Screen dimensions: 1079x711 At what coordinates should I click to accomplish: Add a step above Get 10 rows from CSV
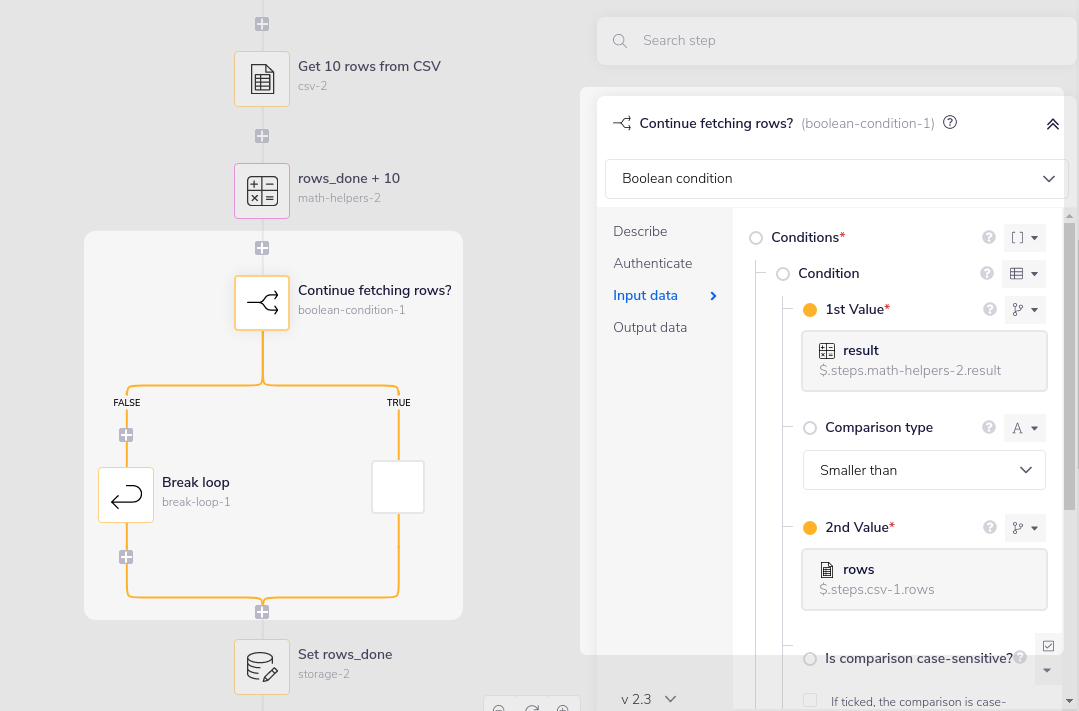coord(262,24)
